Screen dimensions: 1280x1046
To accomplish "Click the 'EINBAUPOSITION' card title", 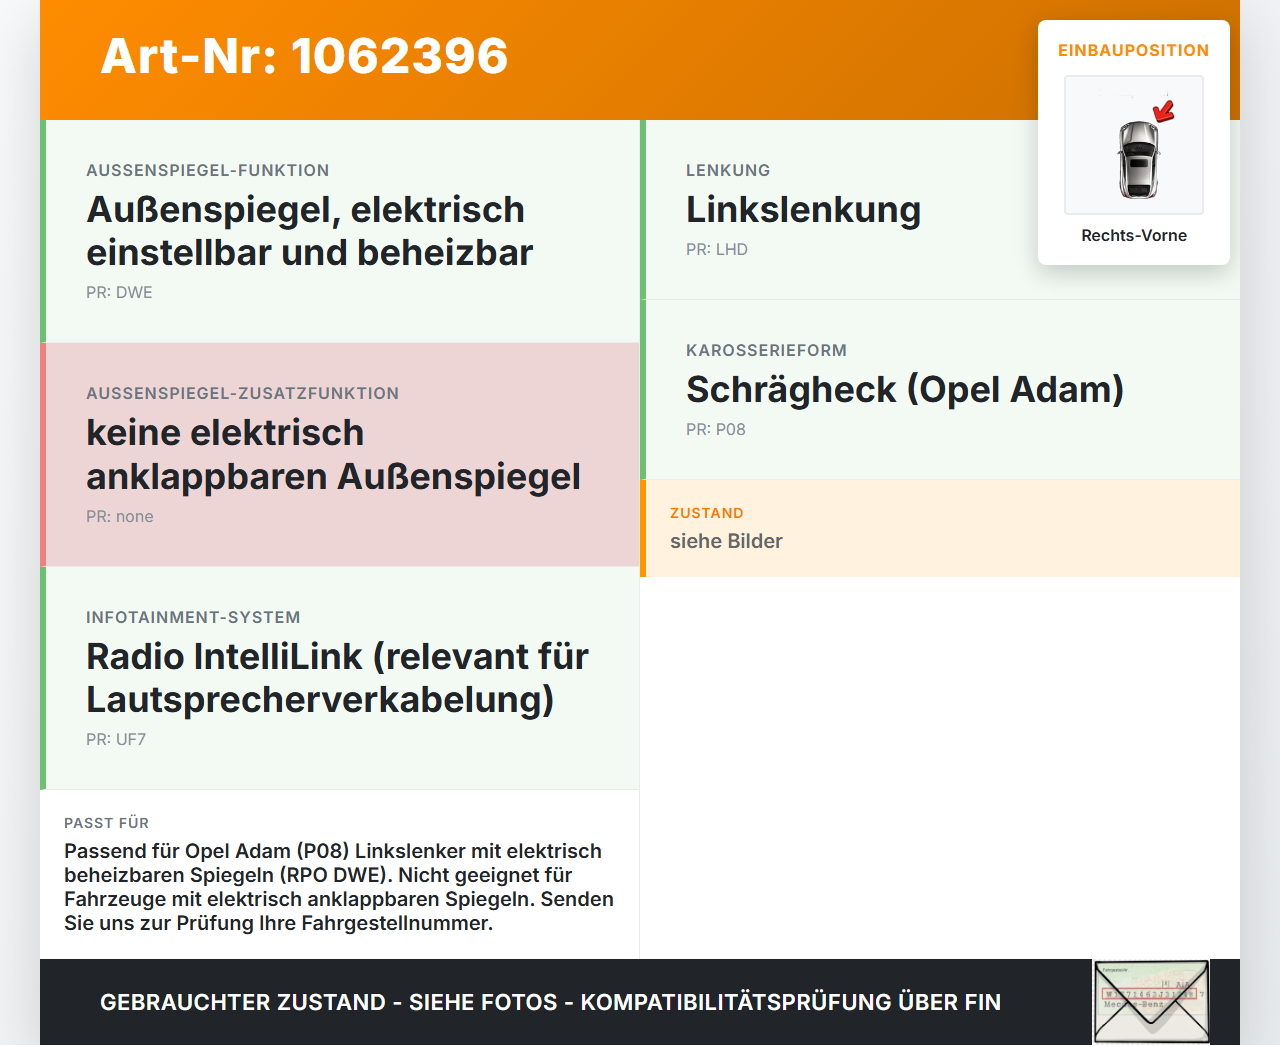I will [1134, 51].
